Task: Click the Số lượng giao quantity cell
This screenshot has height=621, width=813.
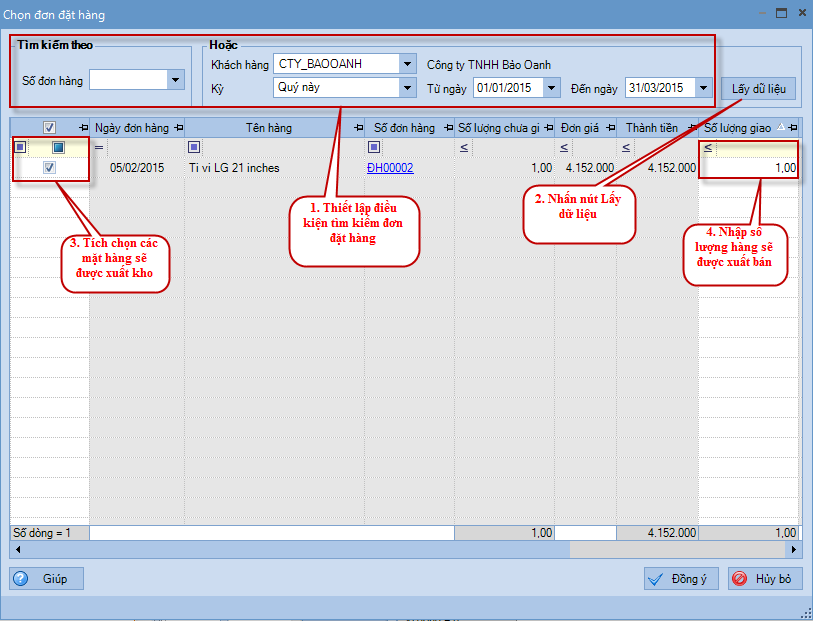Action: point(749,168)
